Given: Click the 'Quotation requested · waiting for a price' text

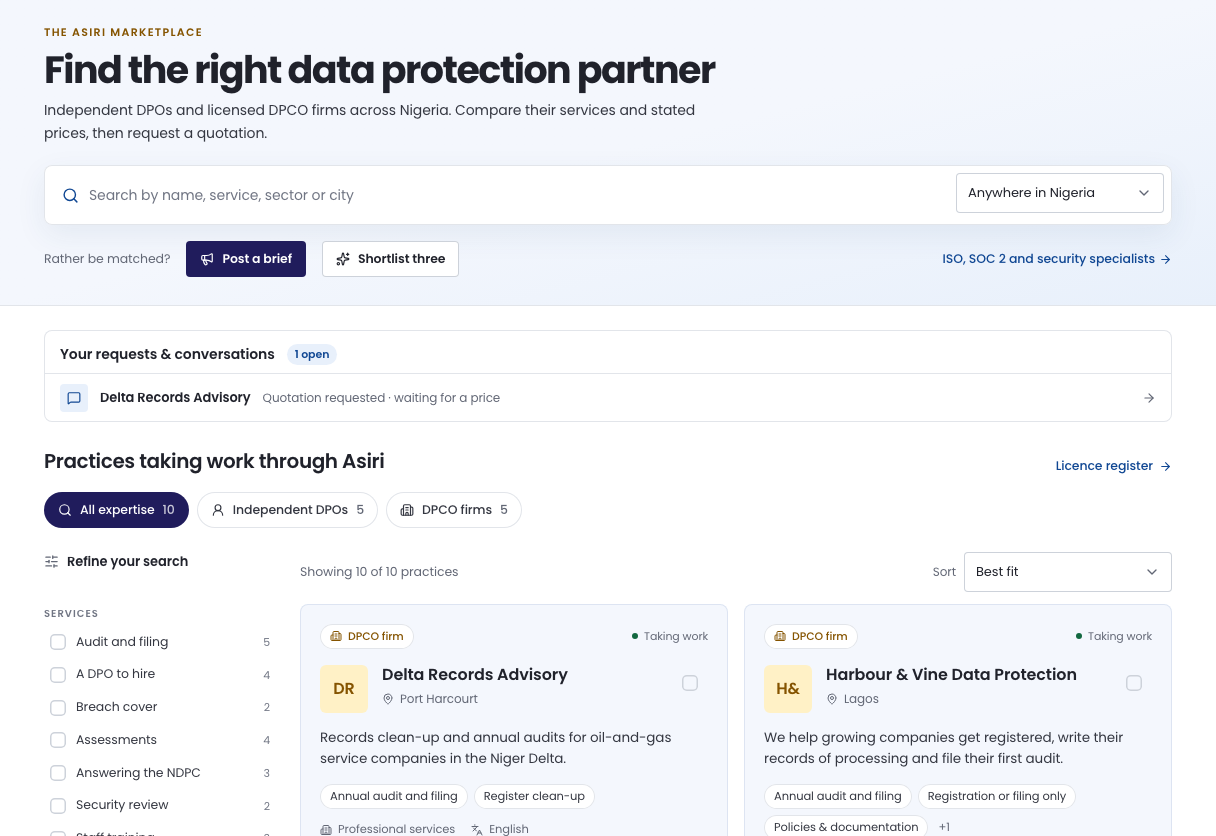Looking at the screenshot, I should tap(381, 398).
